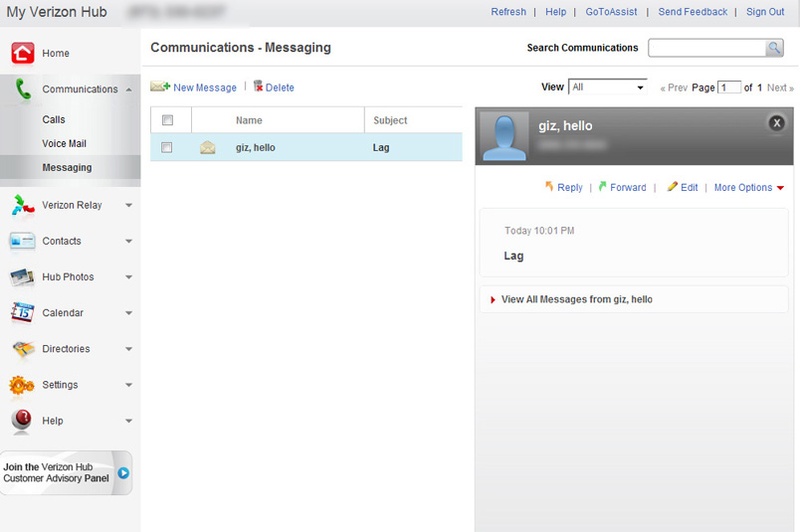The height and width of the screenshot is (532, 800).
Task: Expand the Help menu arrow
Action: [x=129, y=421]
